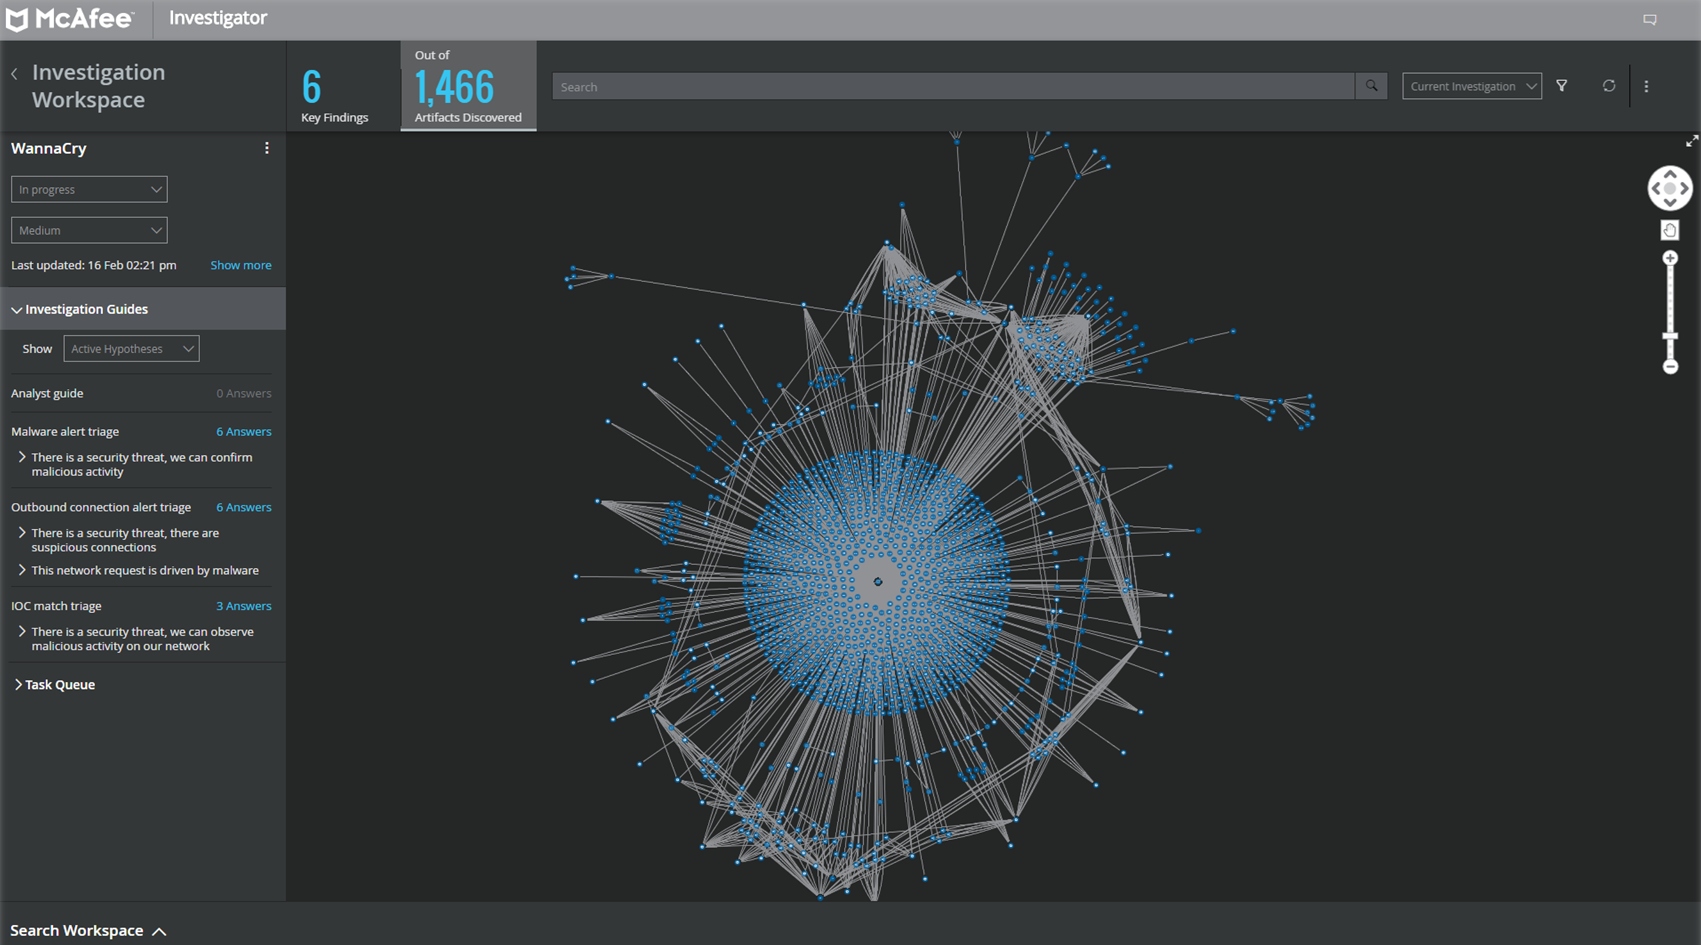Click the graph pan navigation control
Viewport: 1701px width, 945px height.
(1669, 188)
